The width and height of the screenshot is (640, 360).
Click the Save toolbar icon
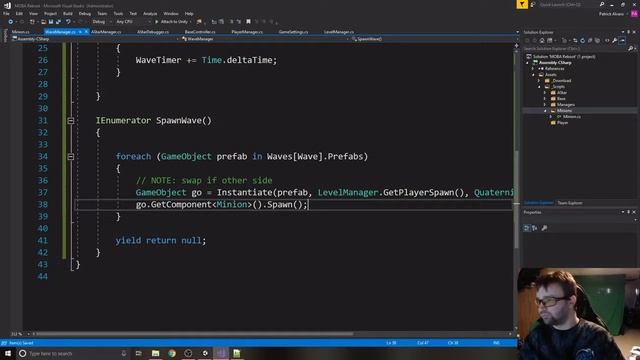pos(51,22)
